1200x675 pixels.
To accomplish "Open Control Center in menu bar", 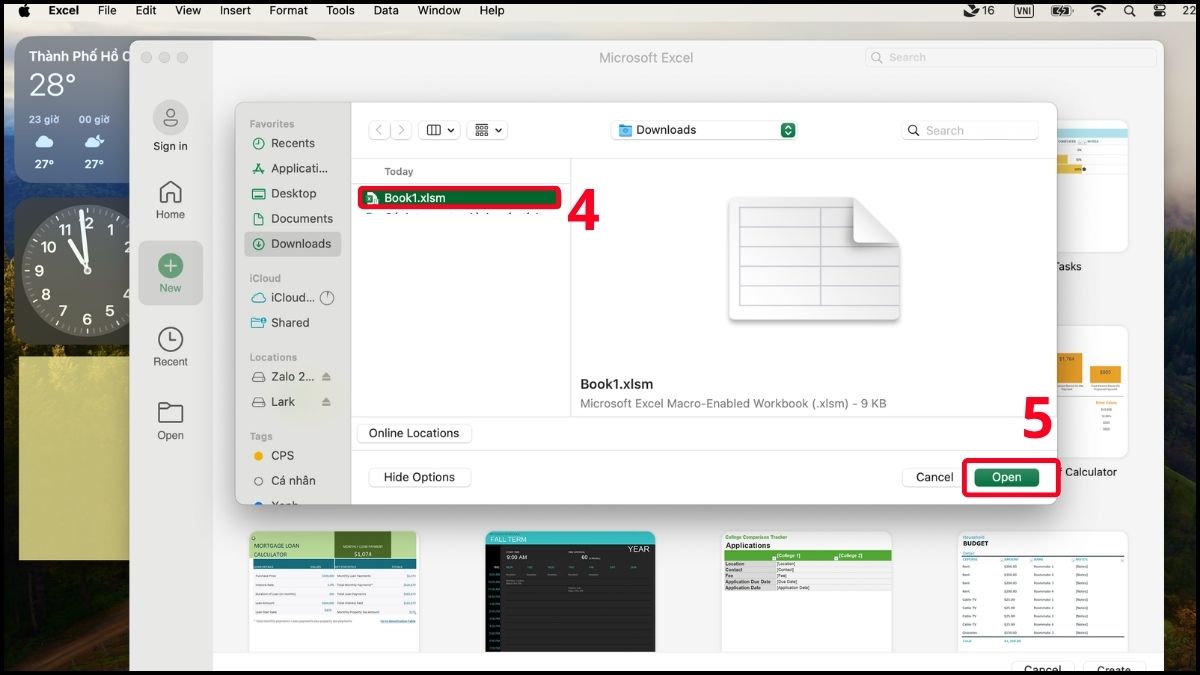I will click(x=1161, y=10).
